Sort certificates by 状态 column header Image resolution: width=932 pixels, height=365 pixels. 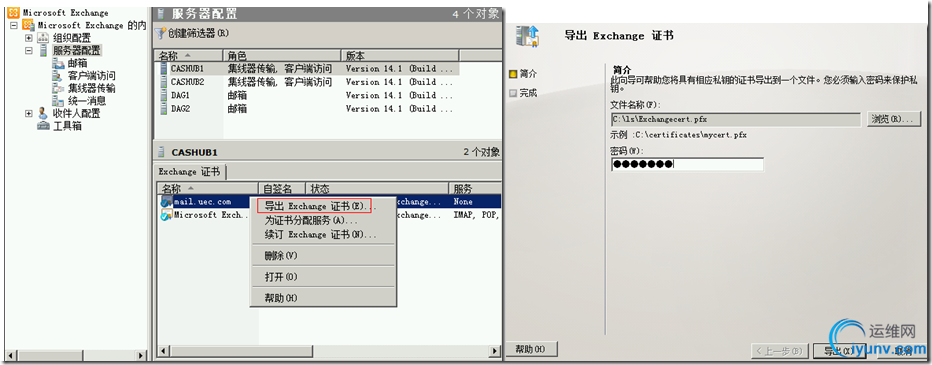coord(376,188)
